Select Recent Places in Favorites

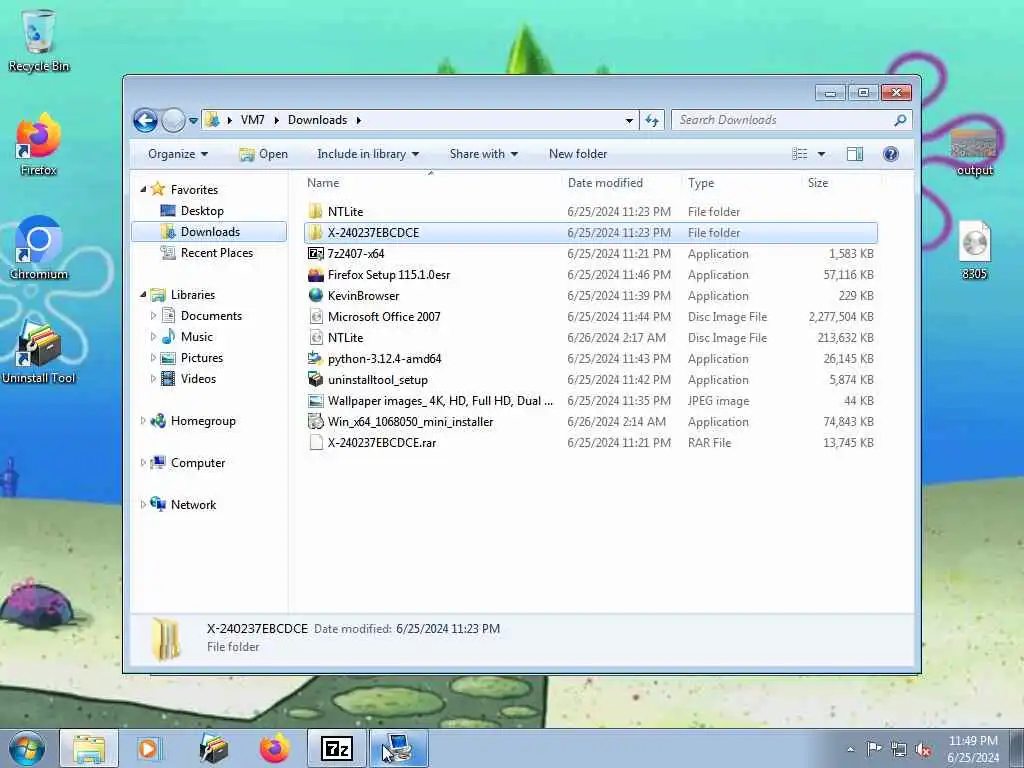point(216,253)
